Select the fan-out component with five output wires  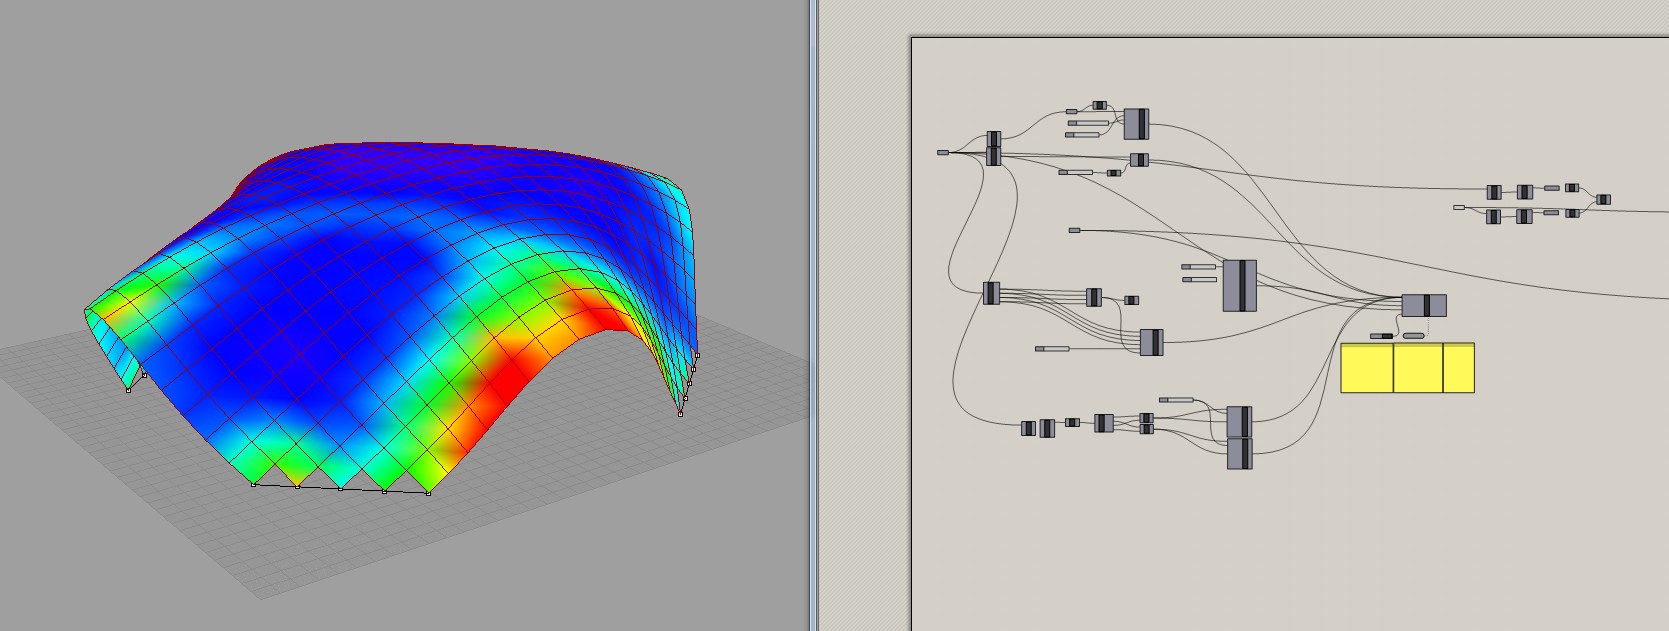[x=991, y=294]
